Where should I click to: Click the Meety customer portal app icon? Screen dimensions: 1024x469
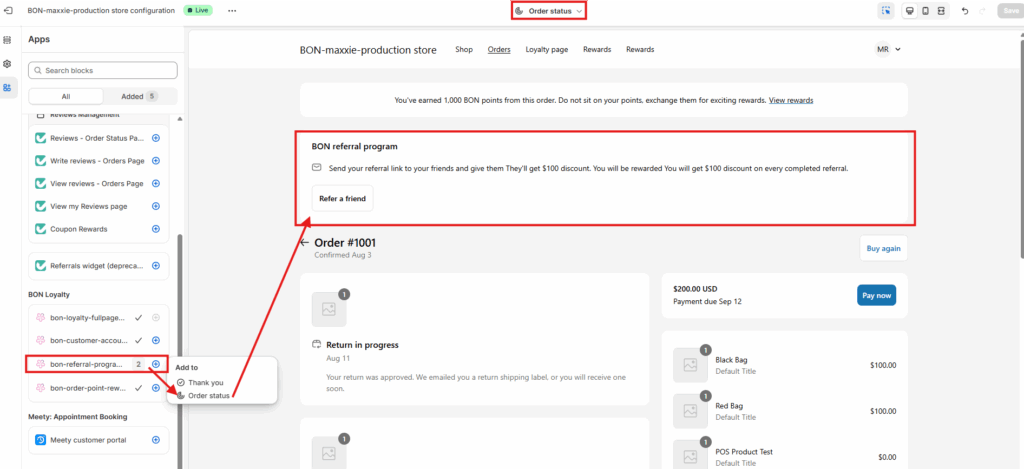click(40, 440)
